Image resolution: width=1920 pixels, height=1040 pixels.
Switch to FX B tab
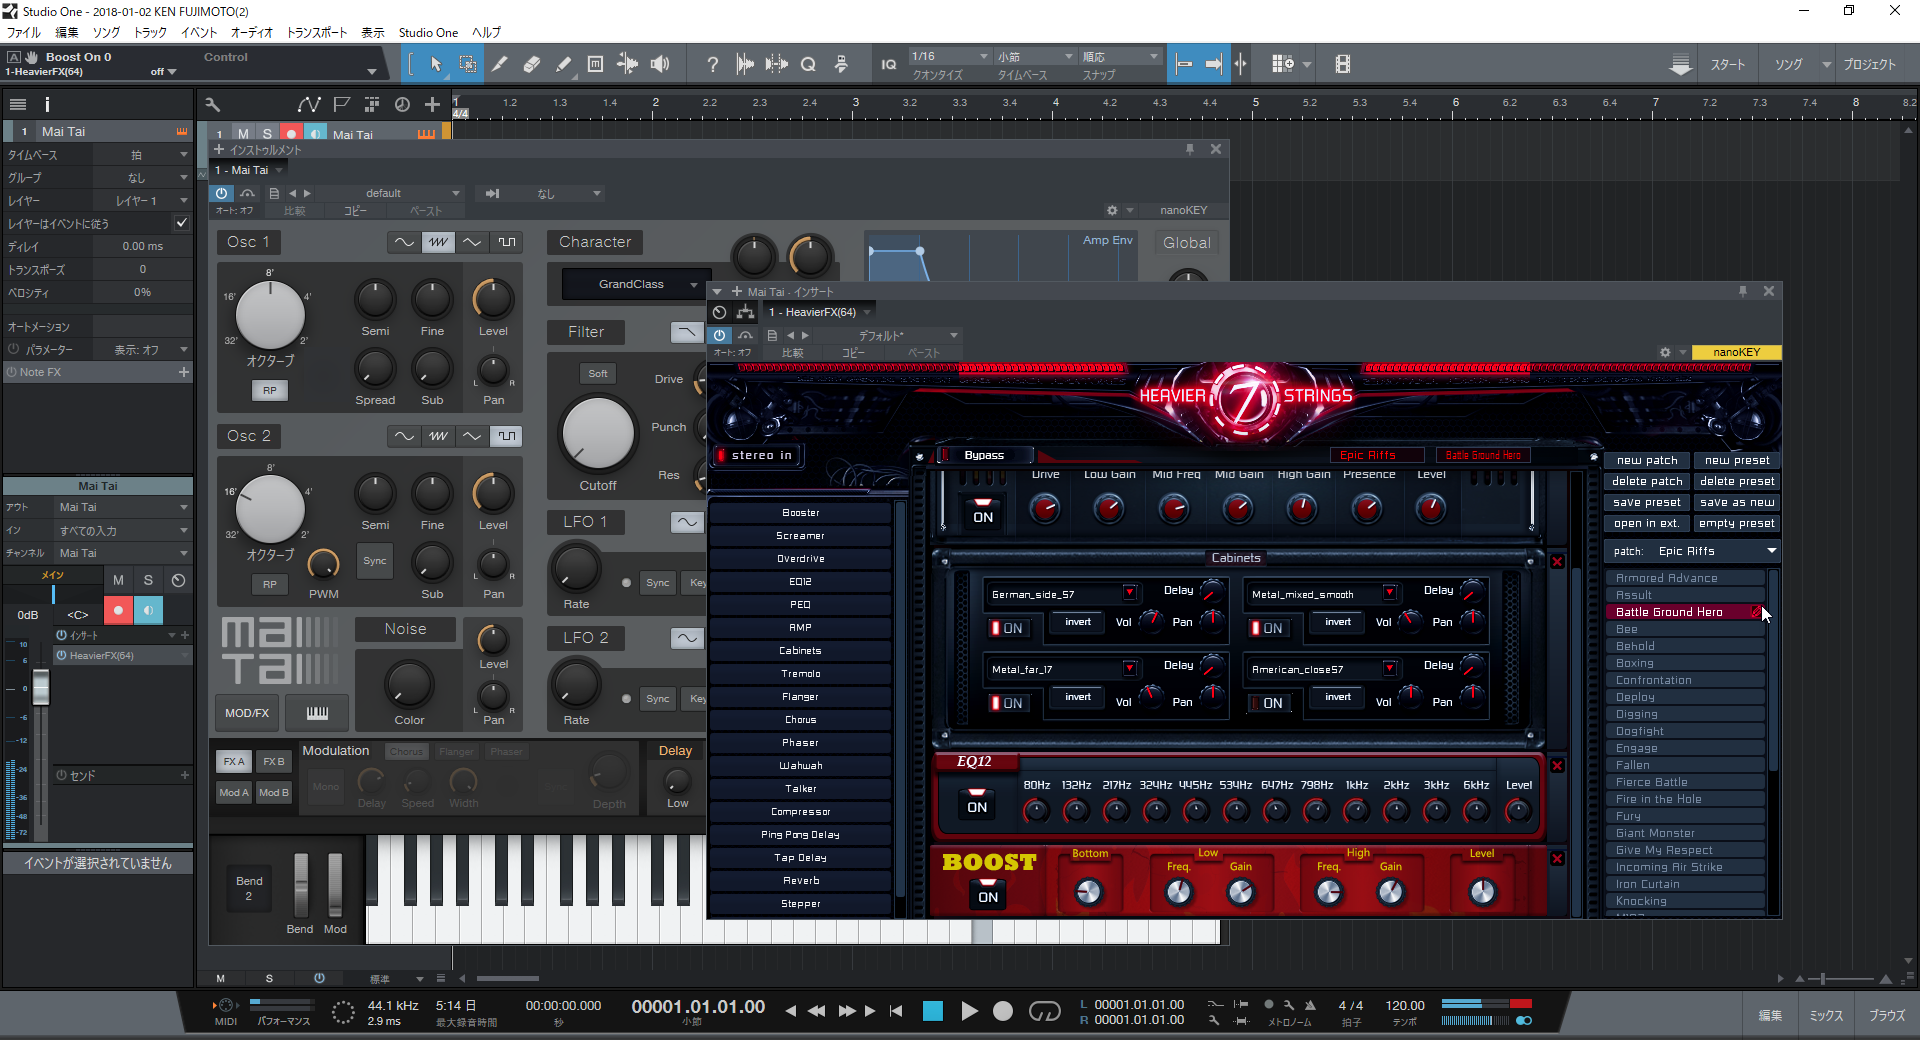pyautogui.click(x=273, y=761)
